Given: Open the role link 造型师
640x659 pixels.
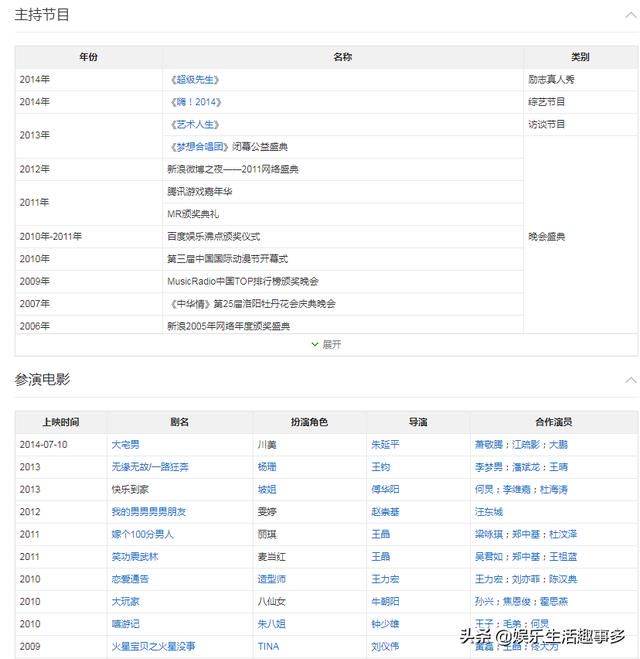Looking at the screenshot, I should (271, 579).
